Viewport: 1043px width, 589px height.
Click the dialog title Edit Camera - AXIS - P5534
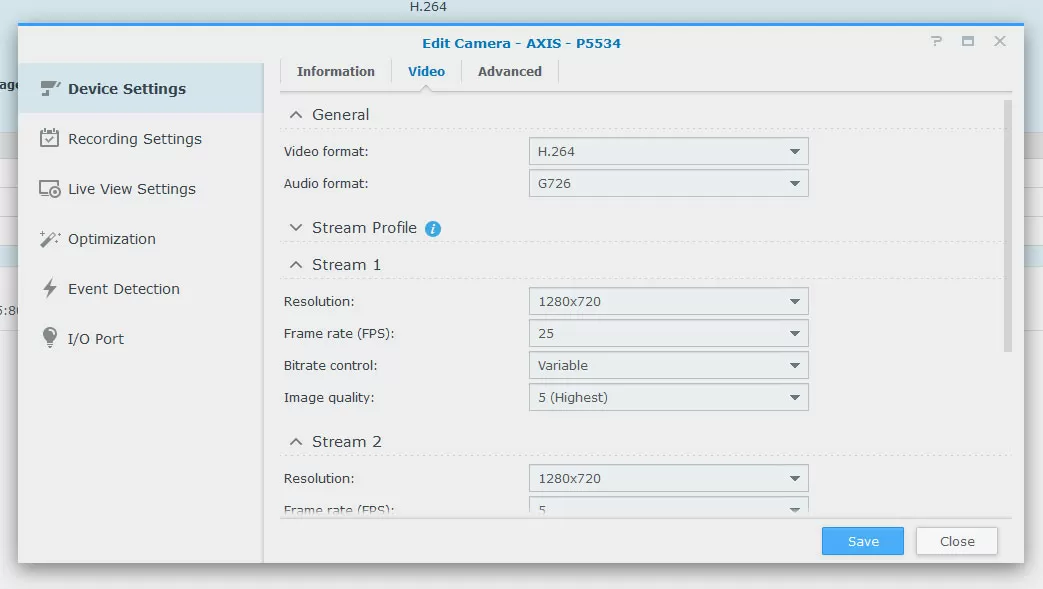click(521, 43)
